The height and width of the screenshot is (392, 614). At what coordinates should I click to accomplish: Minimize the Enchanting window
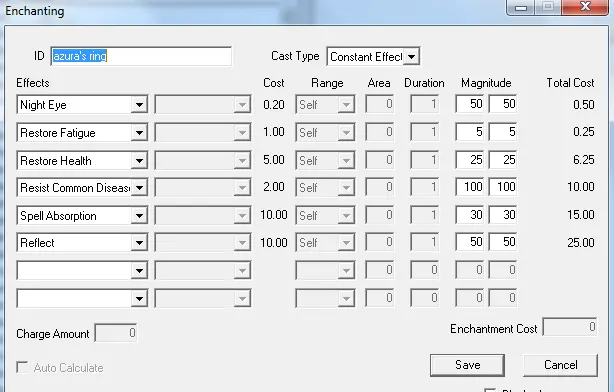click(520, 7)
